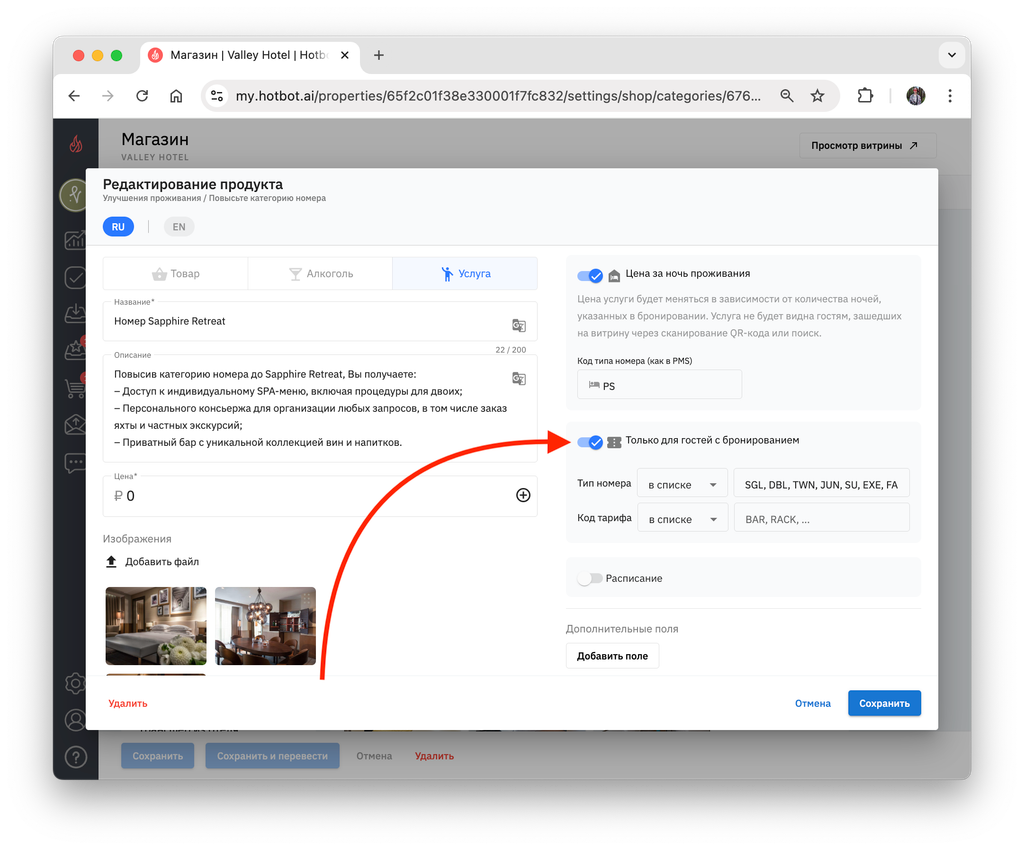The width and height of the screenshot is (1024, 850).
Task: Open the user profile sidebar icon
Action: point(76,720)
